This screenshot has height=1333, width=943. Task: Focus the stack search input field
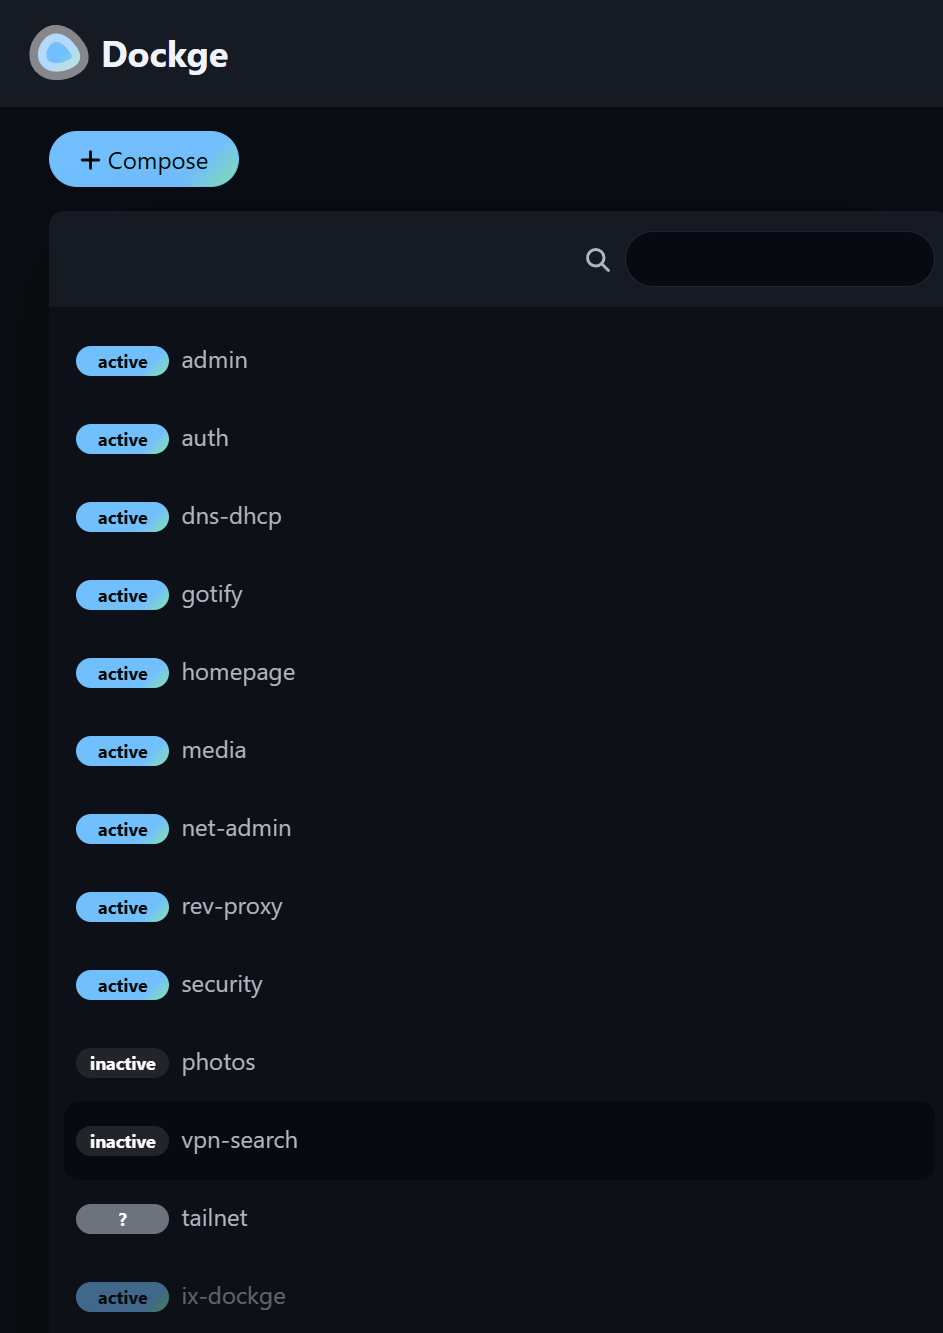779,260
